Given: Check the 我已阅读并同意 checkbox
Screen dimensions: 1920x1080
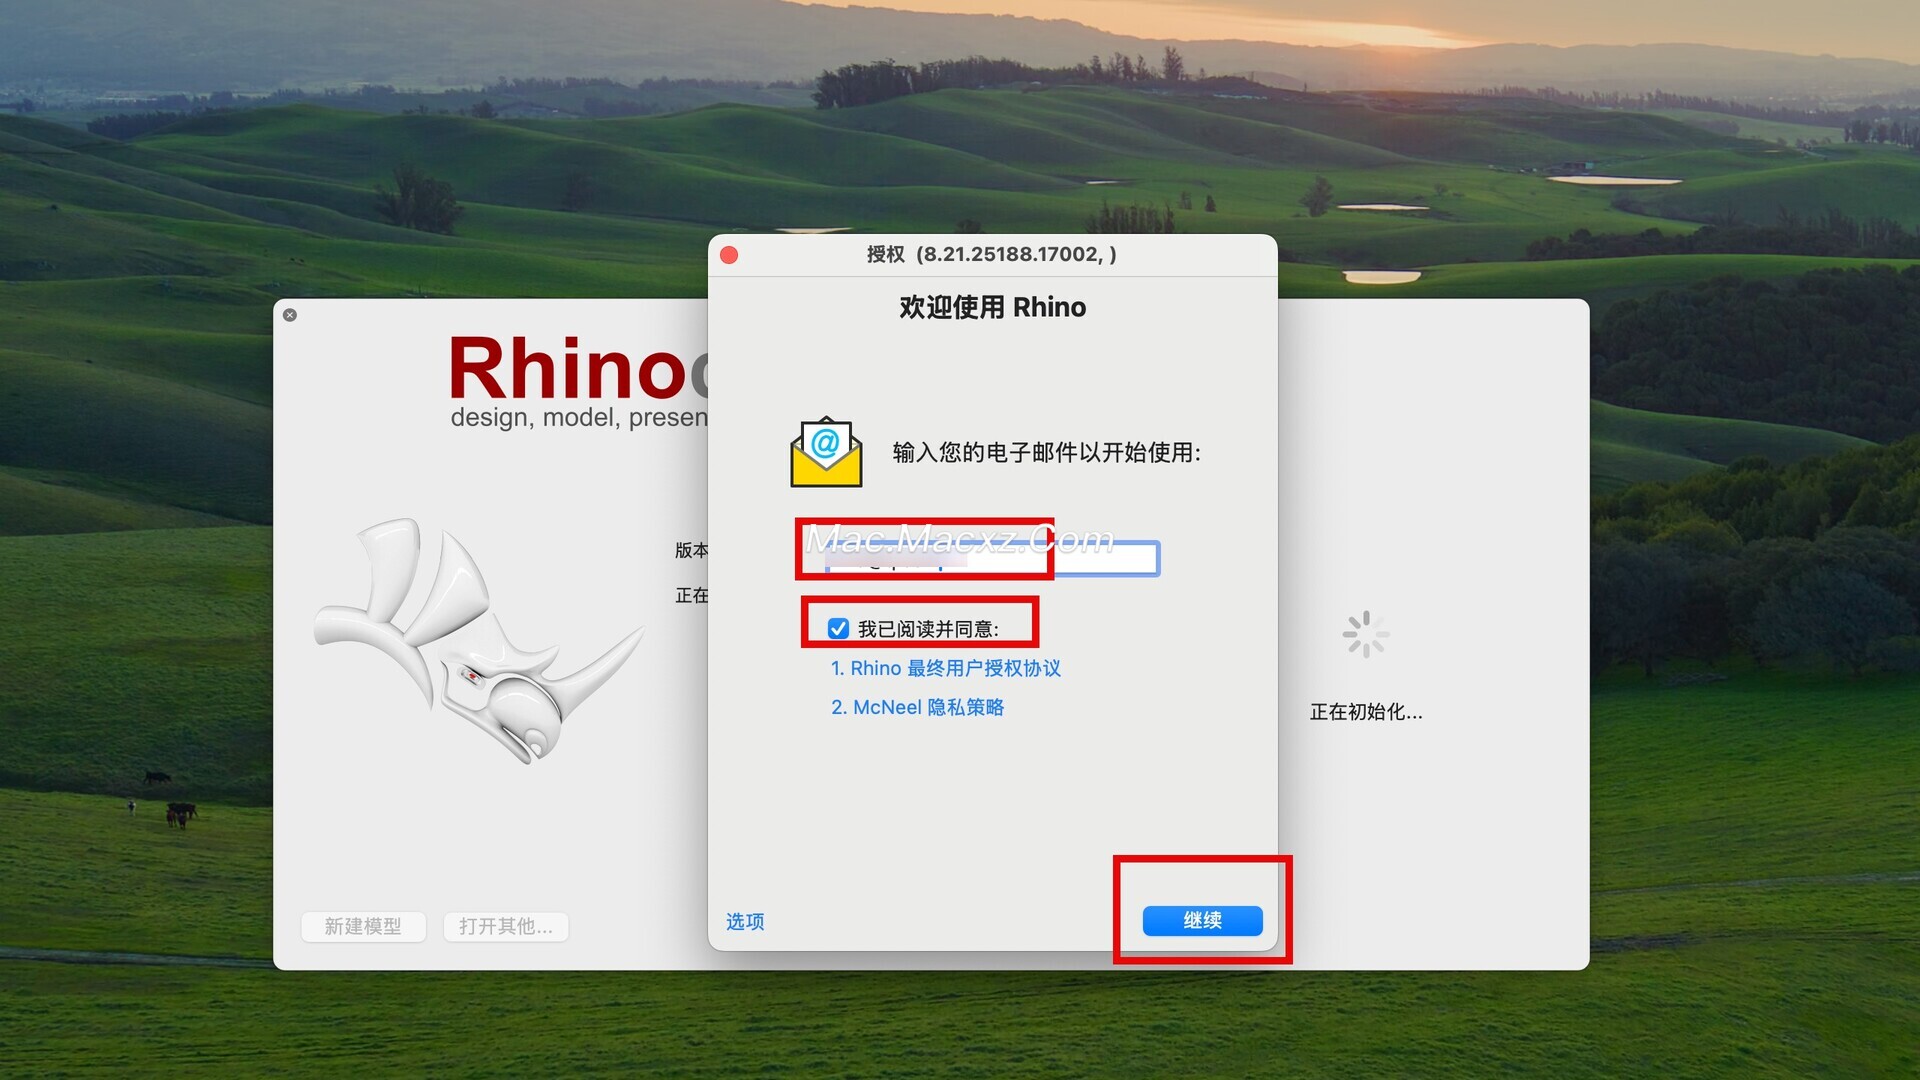Looking at the screenshot, I should pos(838,628).
